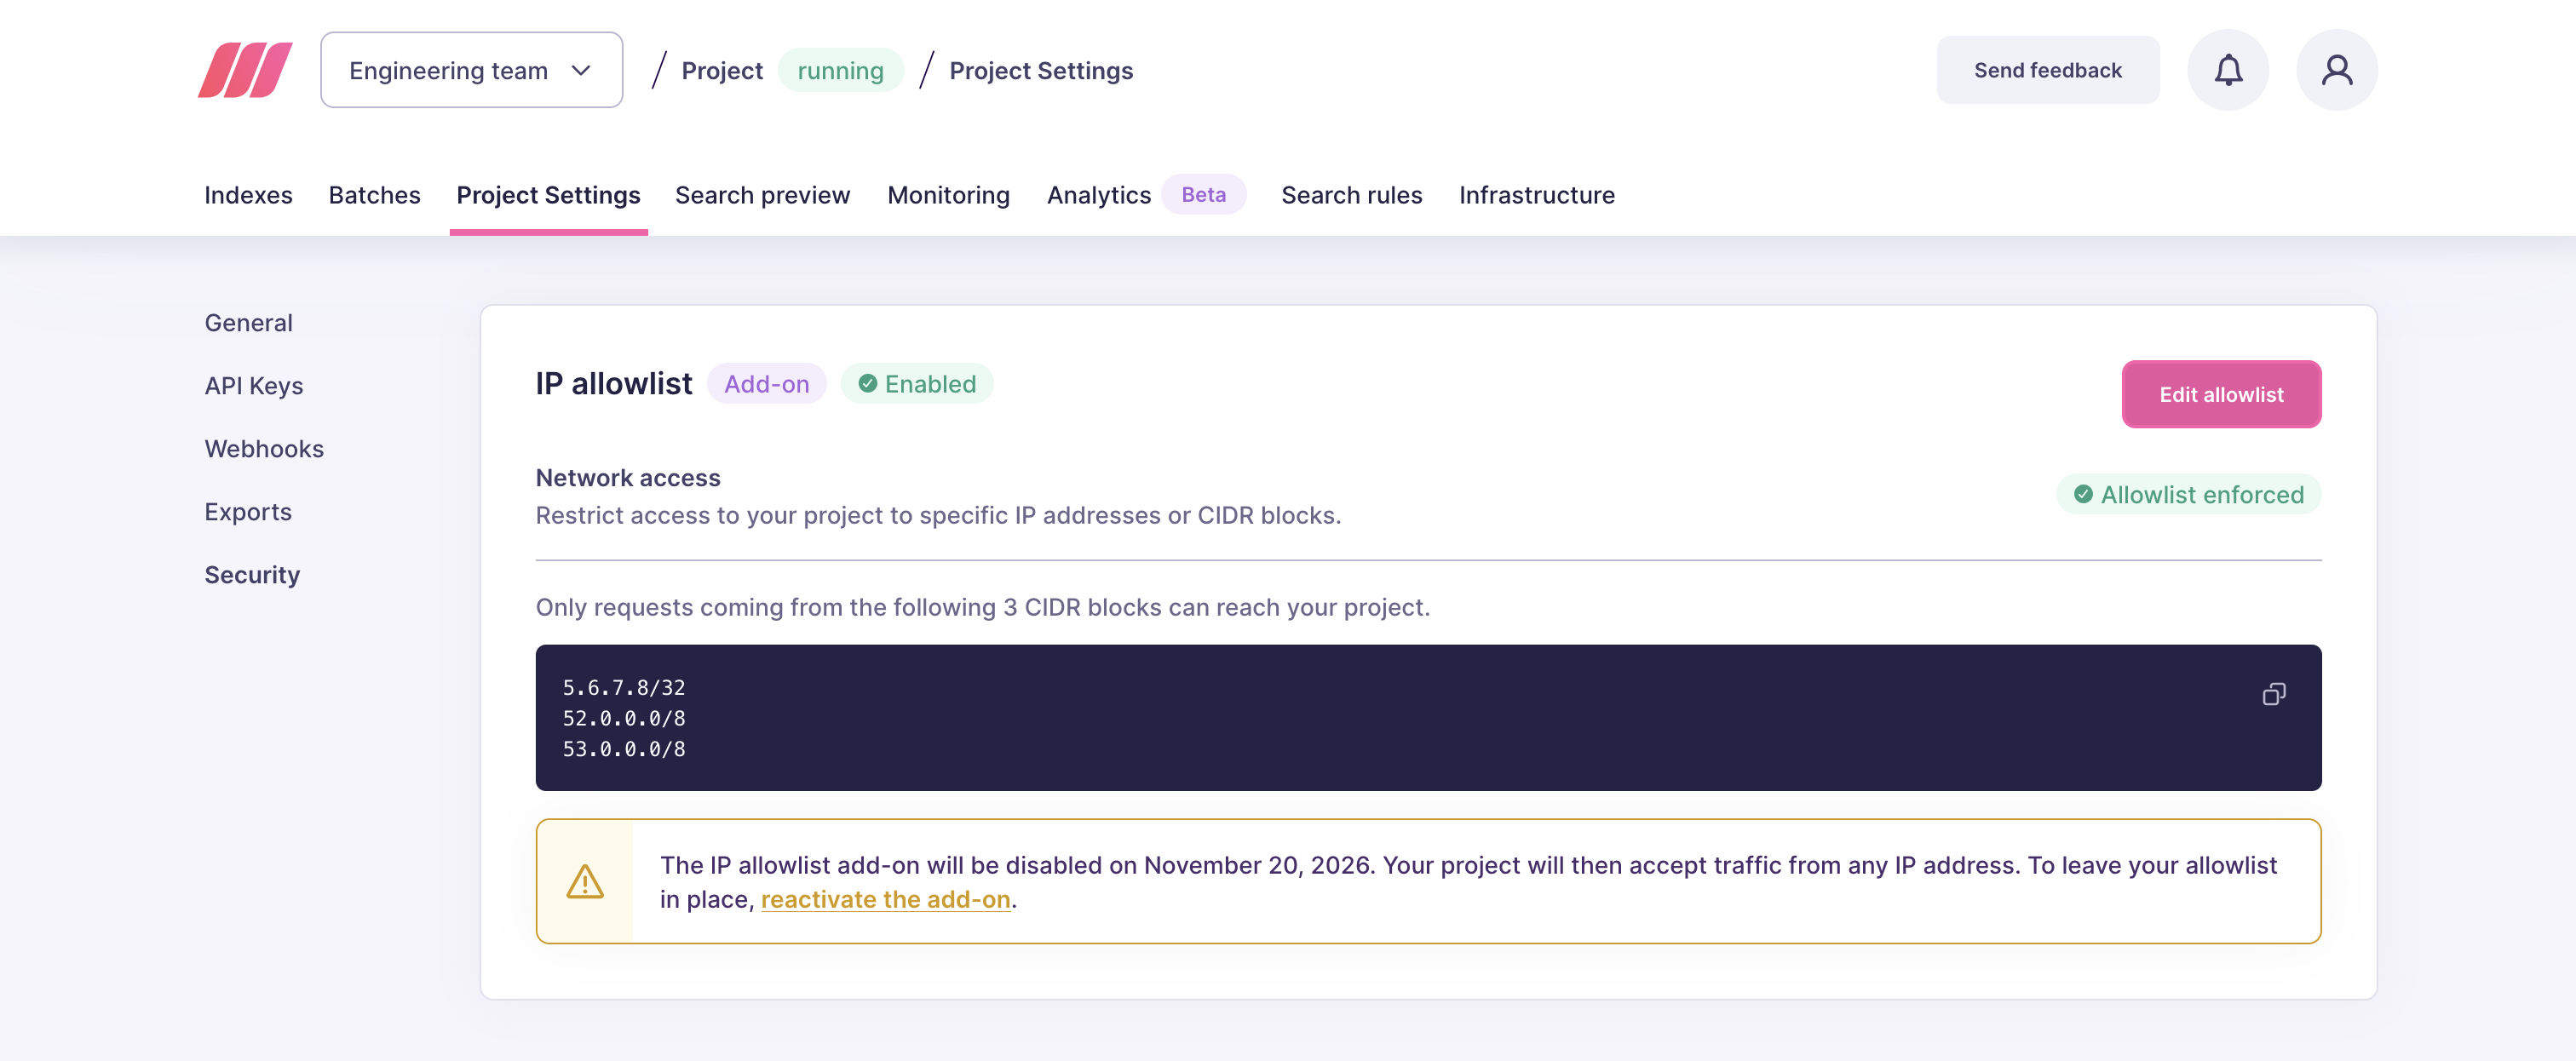The width and height of the screenshot is (2576, 1061).
Task: Click the 53.0.0.0/8 CIDR entry
Action: point(623,749)
